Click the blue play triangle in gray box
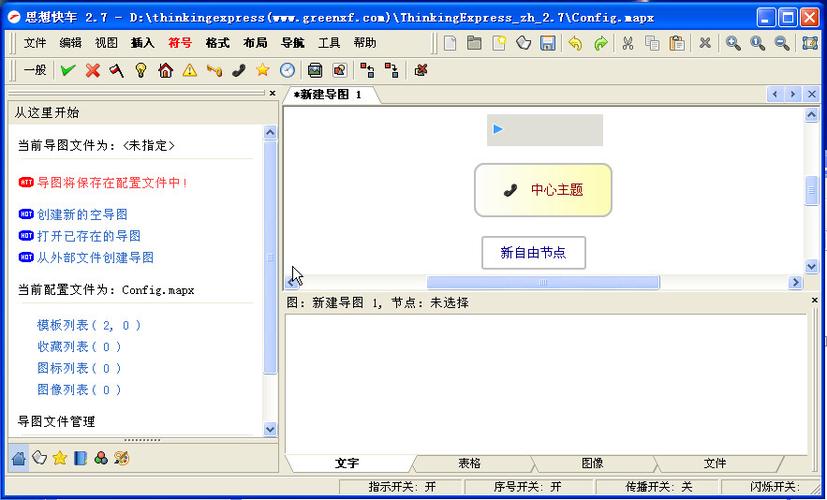Viewport: 827px width, 500px height. click(x=498, y=129)
